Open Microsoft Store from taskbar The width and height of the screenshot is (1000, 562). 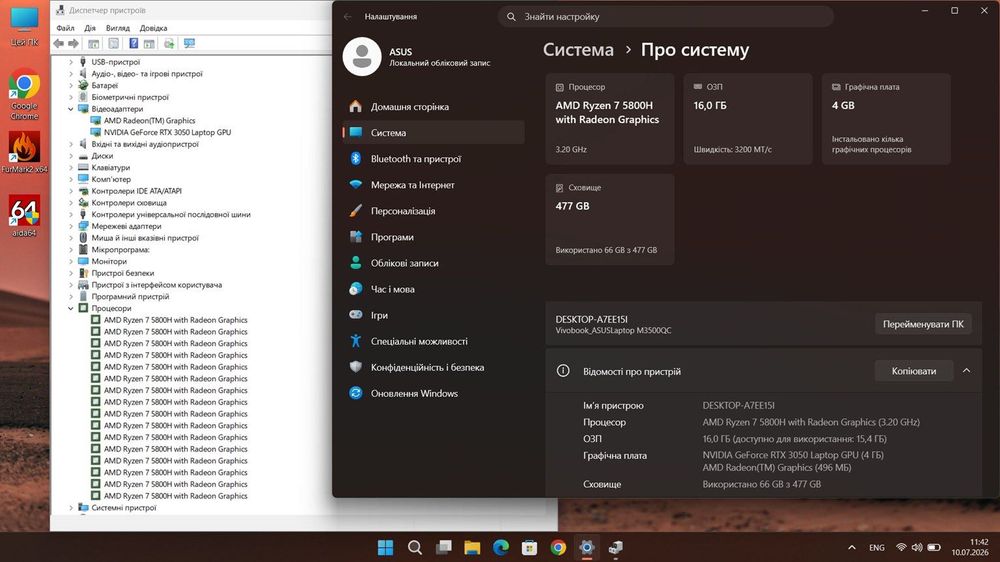[x=529, y=547]
